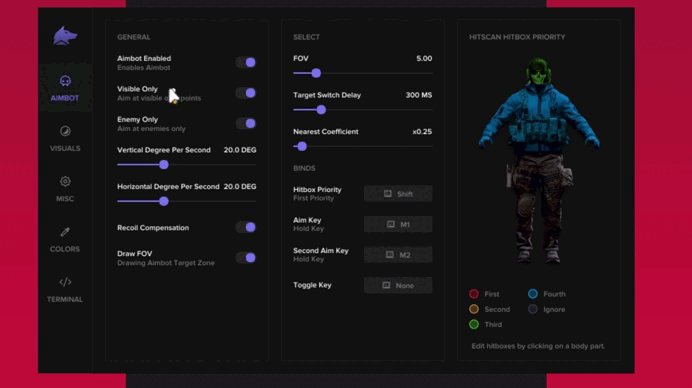Click the 'Aim at enemies only' description
The width and height of the screenshot is (692, 388).
coord(151,129)
